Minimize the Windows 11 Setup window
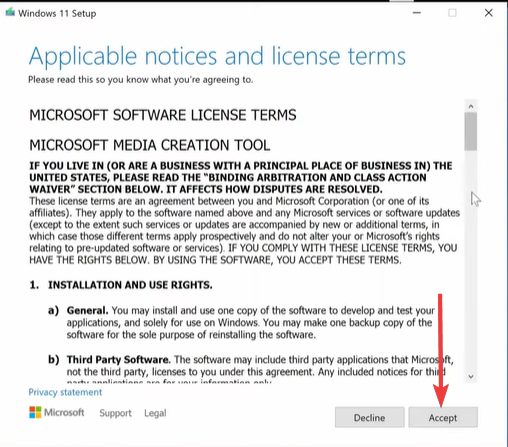Screen dimensions: 508x447 tap(417, 13)
